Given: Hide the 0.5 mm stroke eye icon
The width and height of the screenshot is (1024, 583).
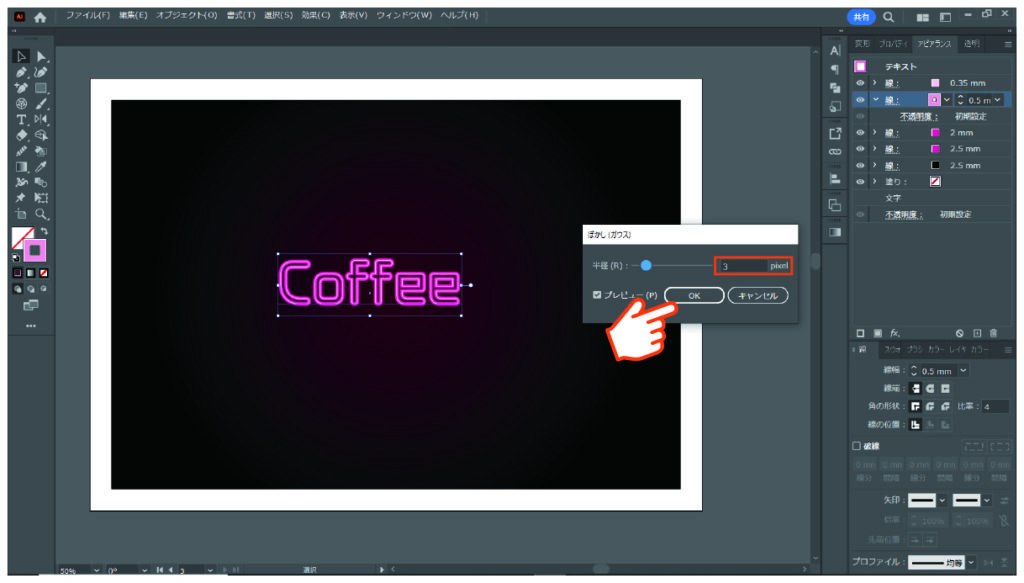Looking at the screenshot, I should point(860,100).
